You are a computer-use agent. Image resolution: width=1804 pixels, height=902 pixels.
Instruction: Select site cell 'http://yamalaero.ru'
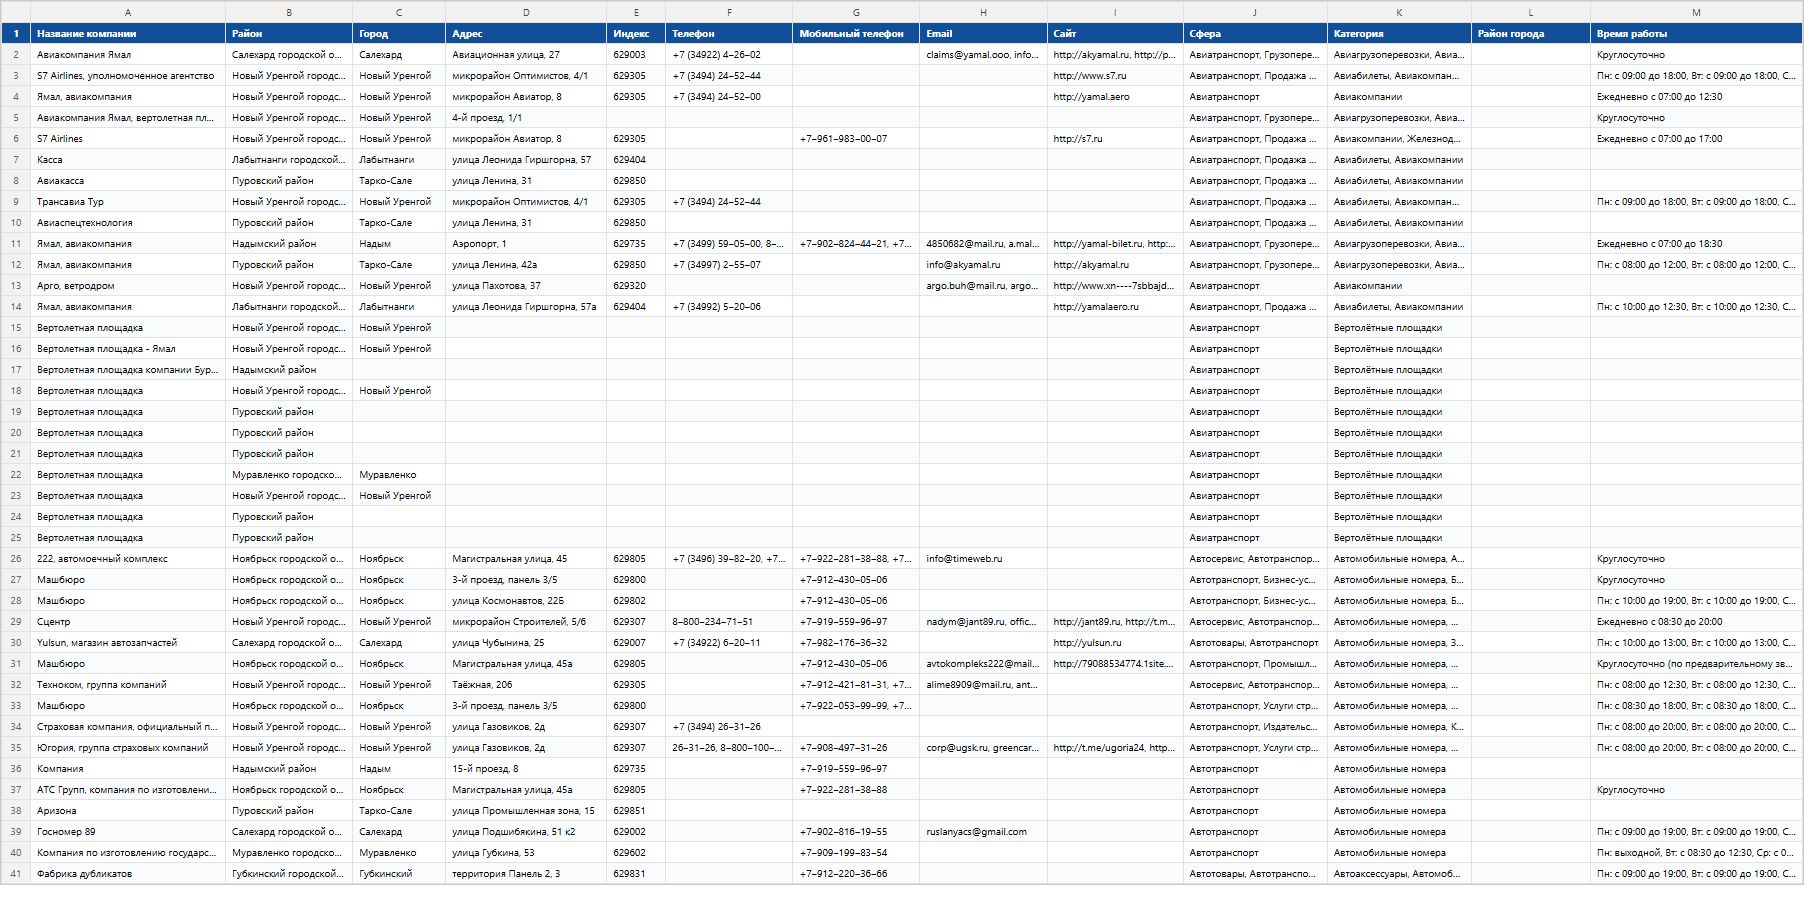[x=1115, y=307]
